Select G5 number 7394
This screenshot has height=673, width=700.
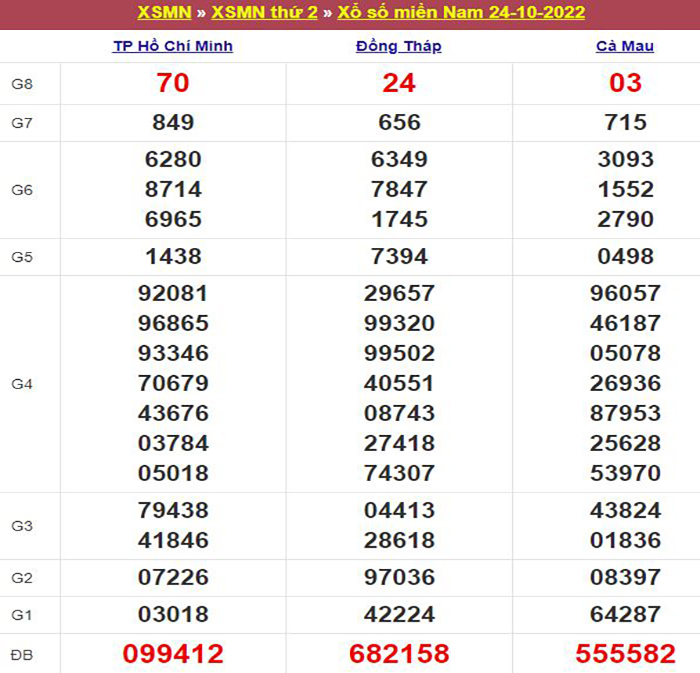click(400, 256)
